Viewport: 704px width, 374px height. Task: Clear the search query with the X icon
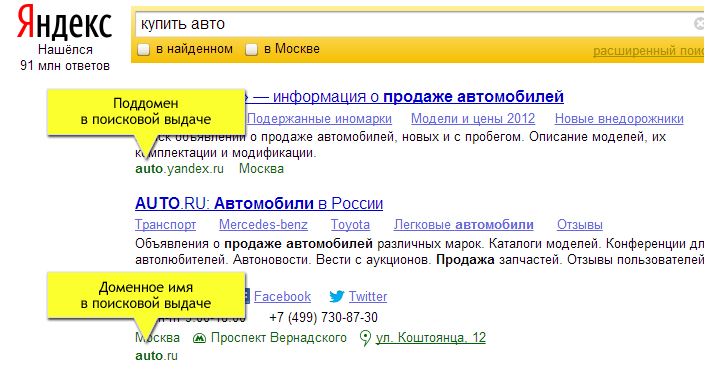click(x=699, y=23)
